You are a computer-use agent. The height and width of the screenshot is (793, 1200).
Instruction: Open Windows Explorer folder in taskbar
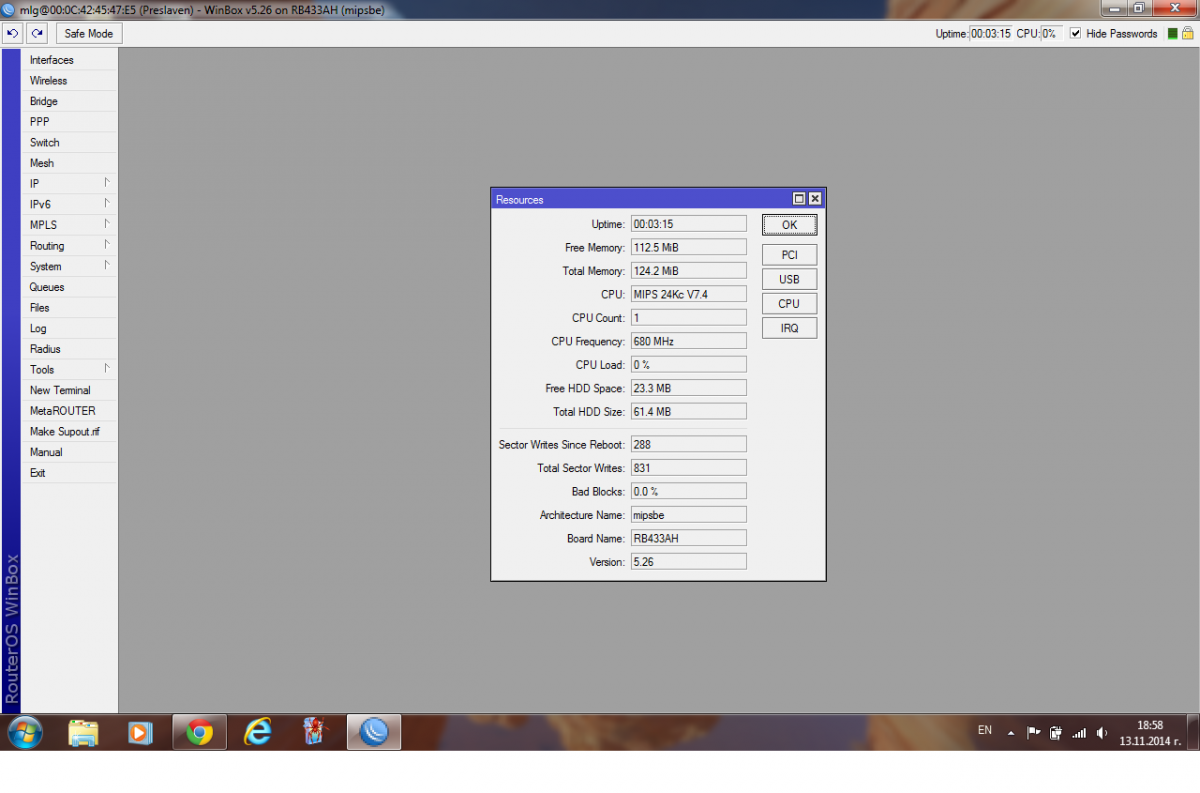(x=83, y=733)
